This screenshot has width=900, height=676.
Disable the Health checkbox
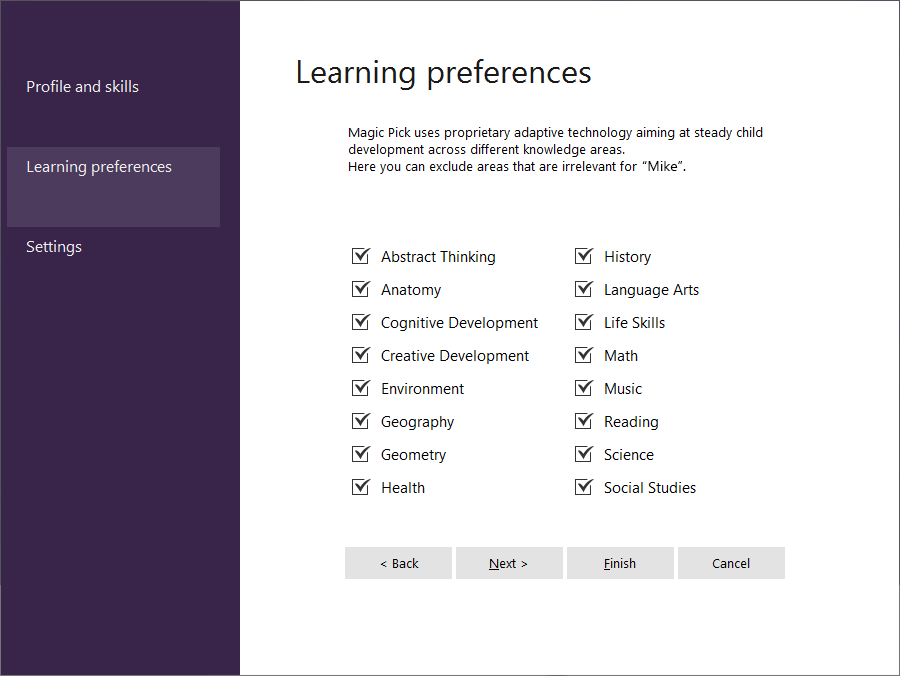361,487
